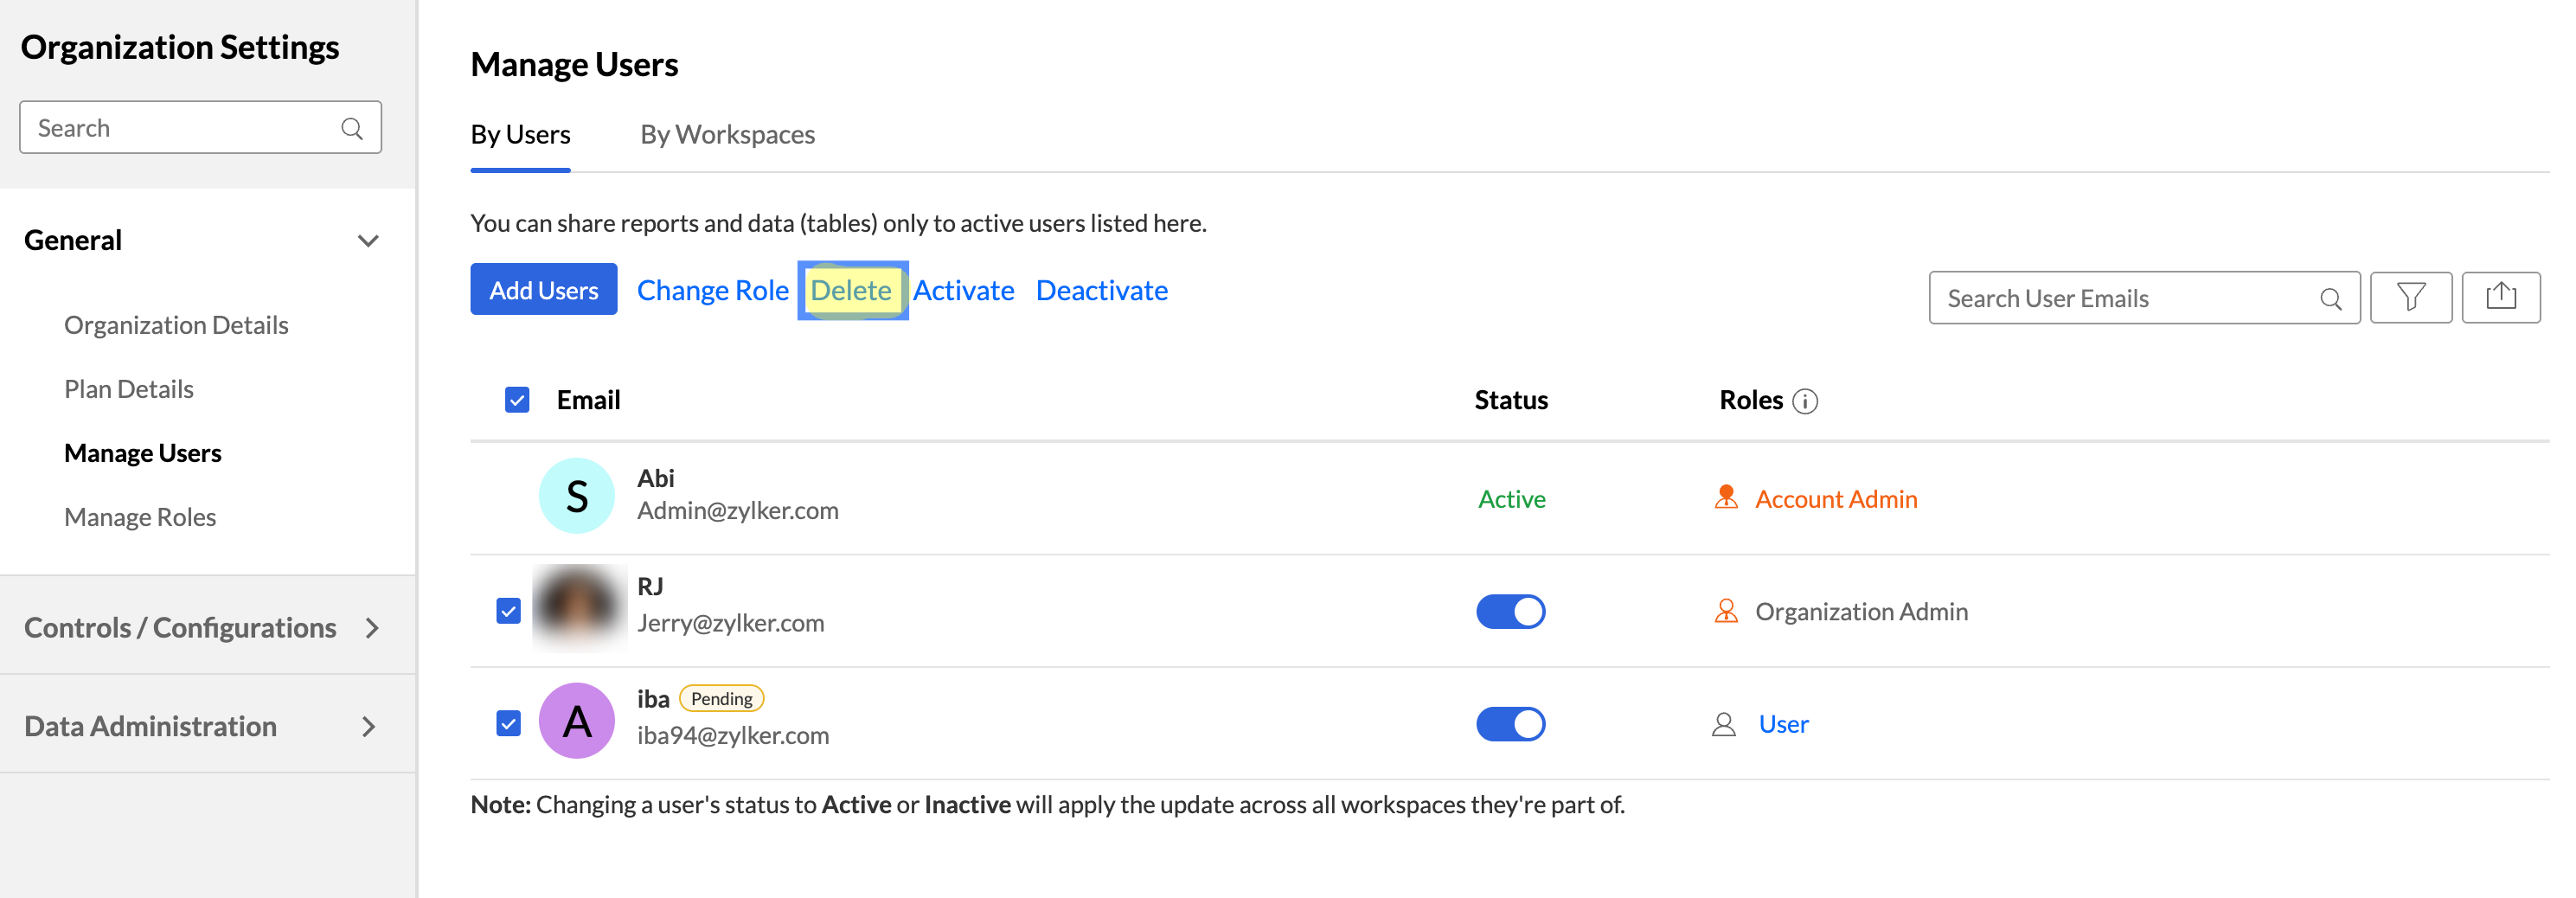This screenshot has width=2576, height=898.
Task: Click Abi's avatar with letter S
Action: tap(577, 496)
